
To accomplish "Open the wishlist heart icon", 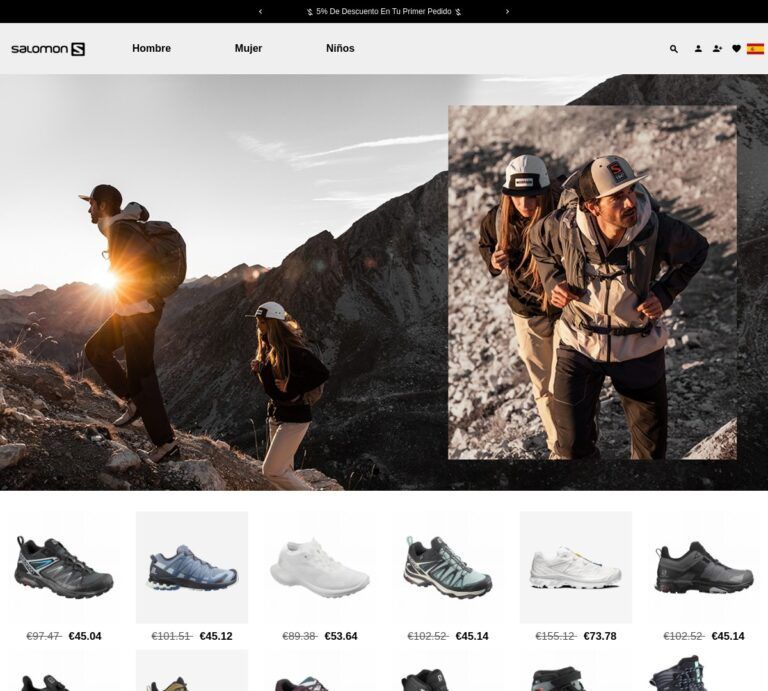I will (x=736, y=48).
